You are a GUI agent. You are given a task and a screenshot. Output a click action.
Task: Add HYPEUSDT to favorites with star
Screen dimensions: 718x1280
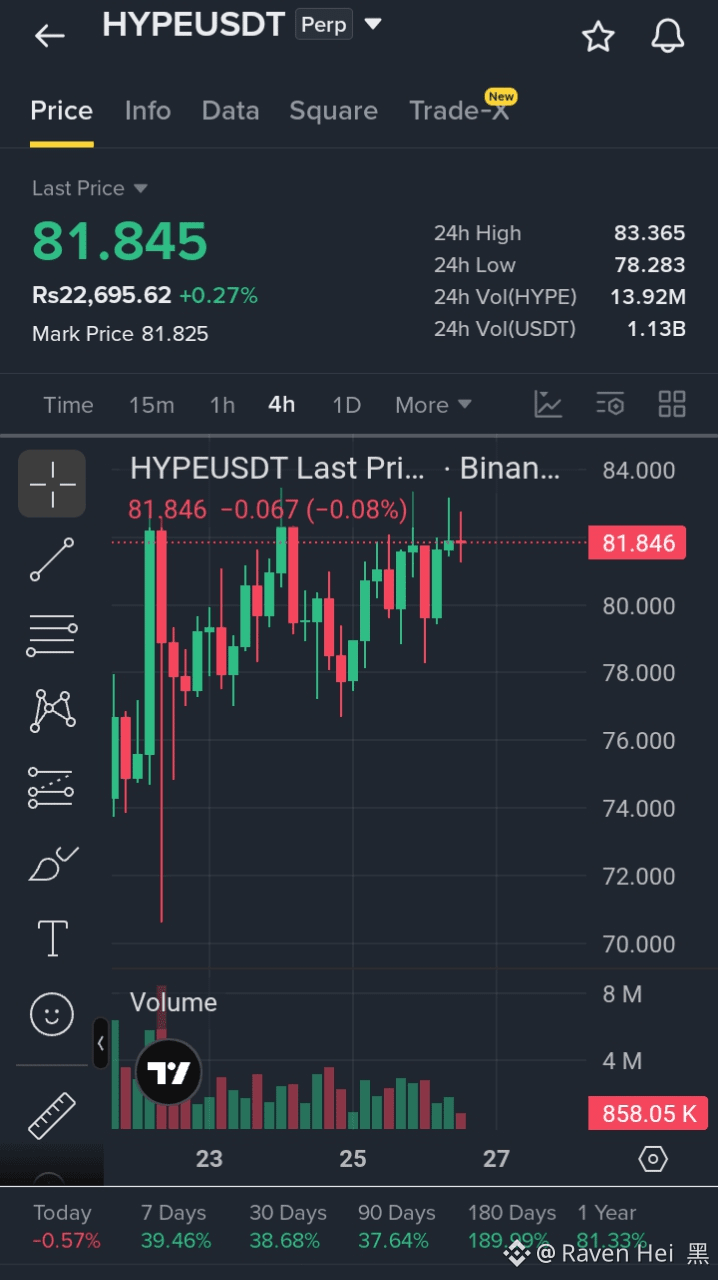598,36
